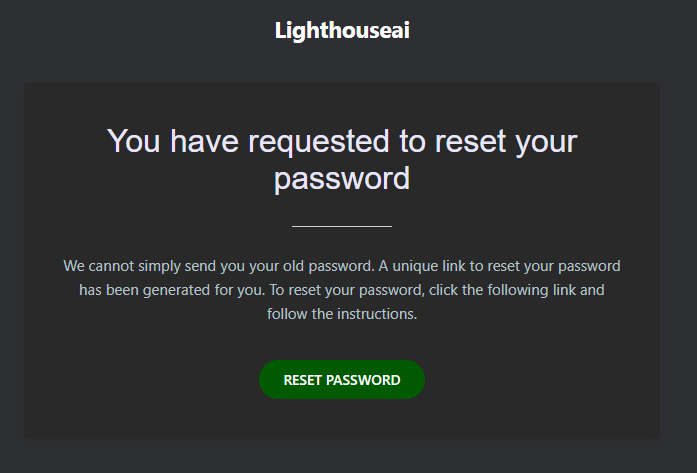Viewport: 697px width, 473px height.
Task: Click the horizontal divider line under the heading
Action: tap(342, 227)
